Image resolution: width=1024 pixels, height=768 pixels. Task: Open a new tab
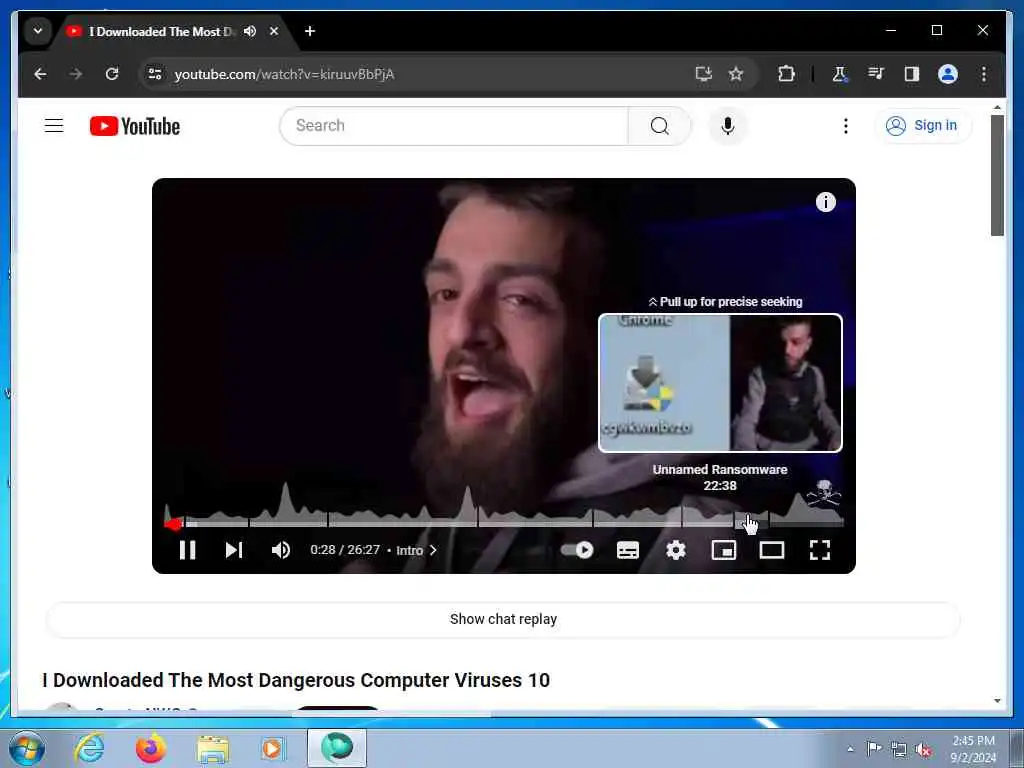(310, 31)
